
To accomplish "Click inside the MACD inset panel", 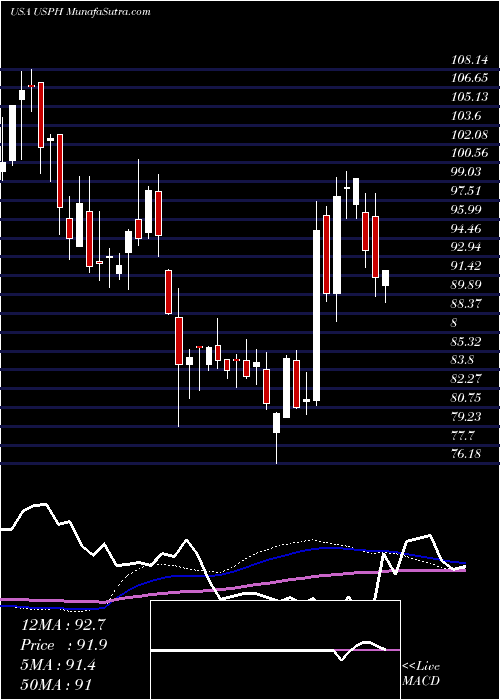I will (x=276, y=650).
